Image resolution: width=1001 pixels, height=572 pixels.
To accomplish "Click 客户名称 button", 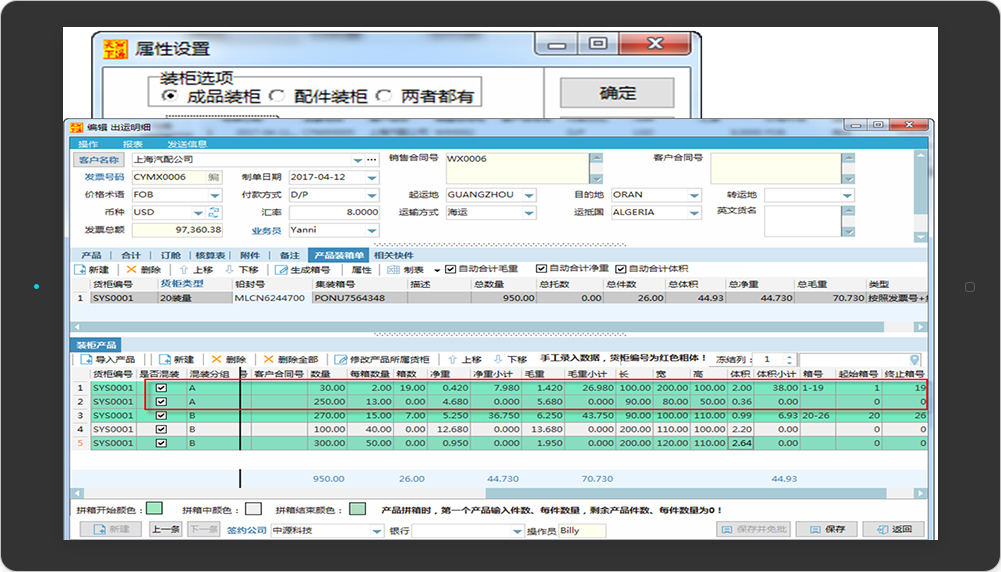I will tap(100, 160).
